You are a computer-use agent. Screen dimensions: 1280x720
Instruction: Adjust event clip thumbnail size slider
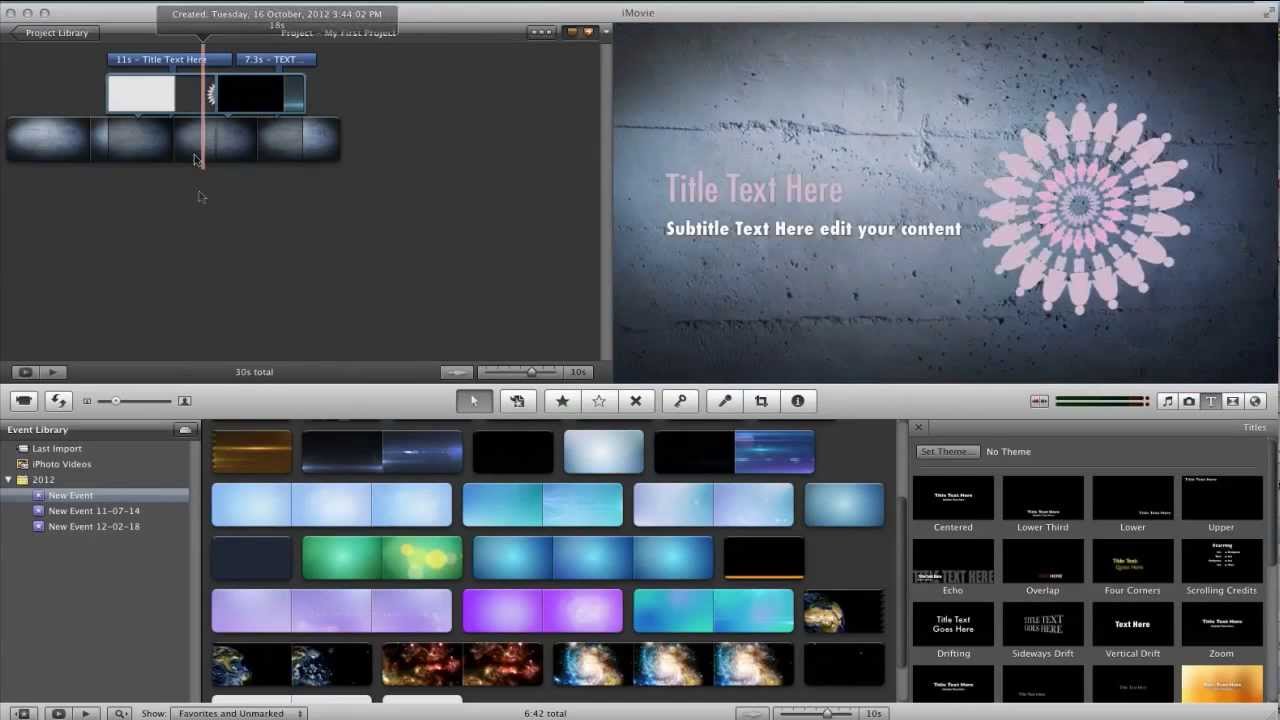pos(134,401)
